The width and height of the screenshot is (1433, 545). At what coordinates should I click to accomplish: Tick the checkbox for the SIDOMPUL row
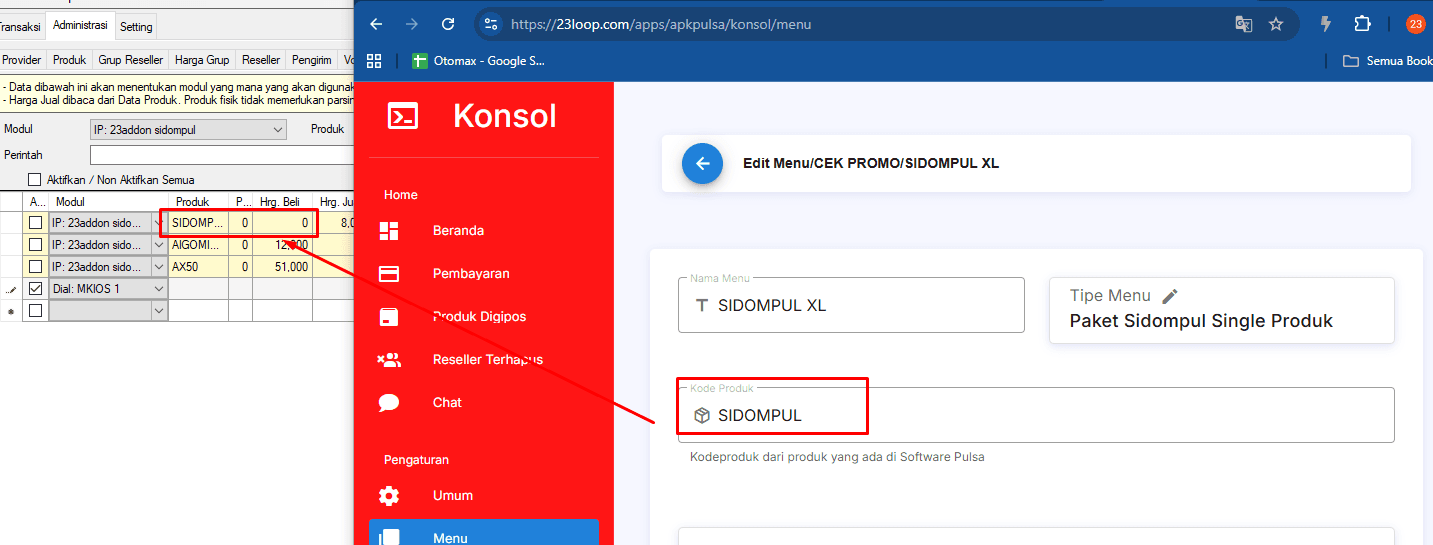pos(36,223)
